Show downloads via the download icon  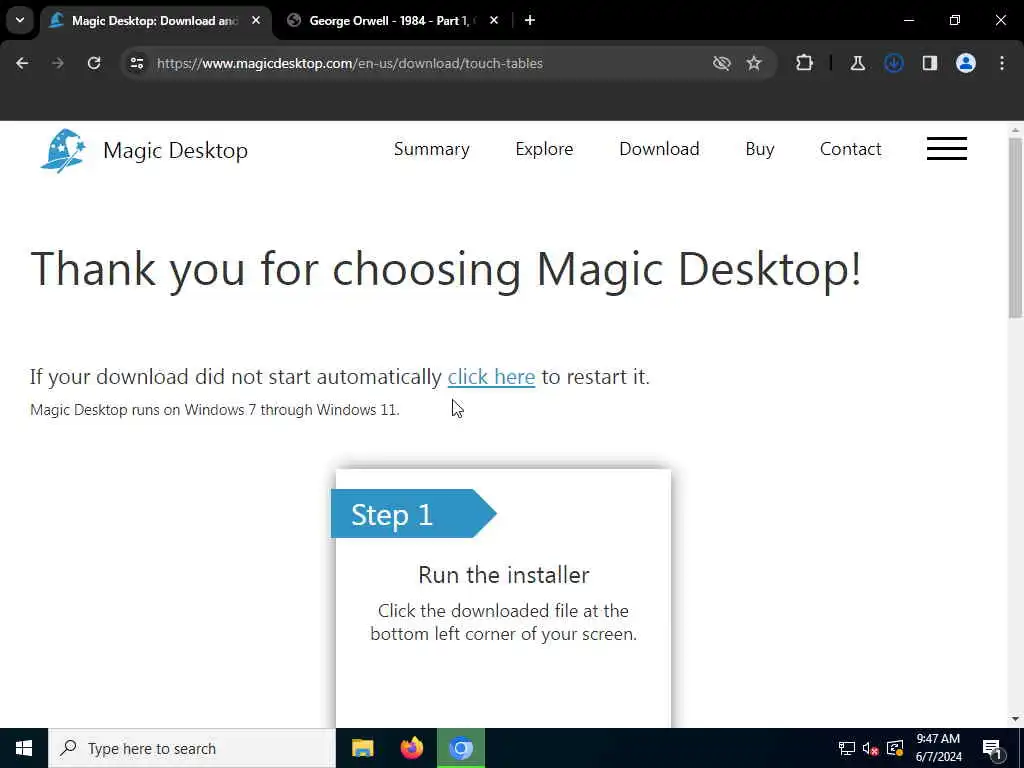(x=894, y=63)
